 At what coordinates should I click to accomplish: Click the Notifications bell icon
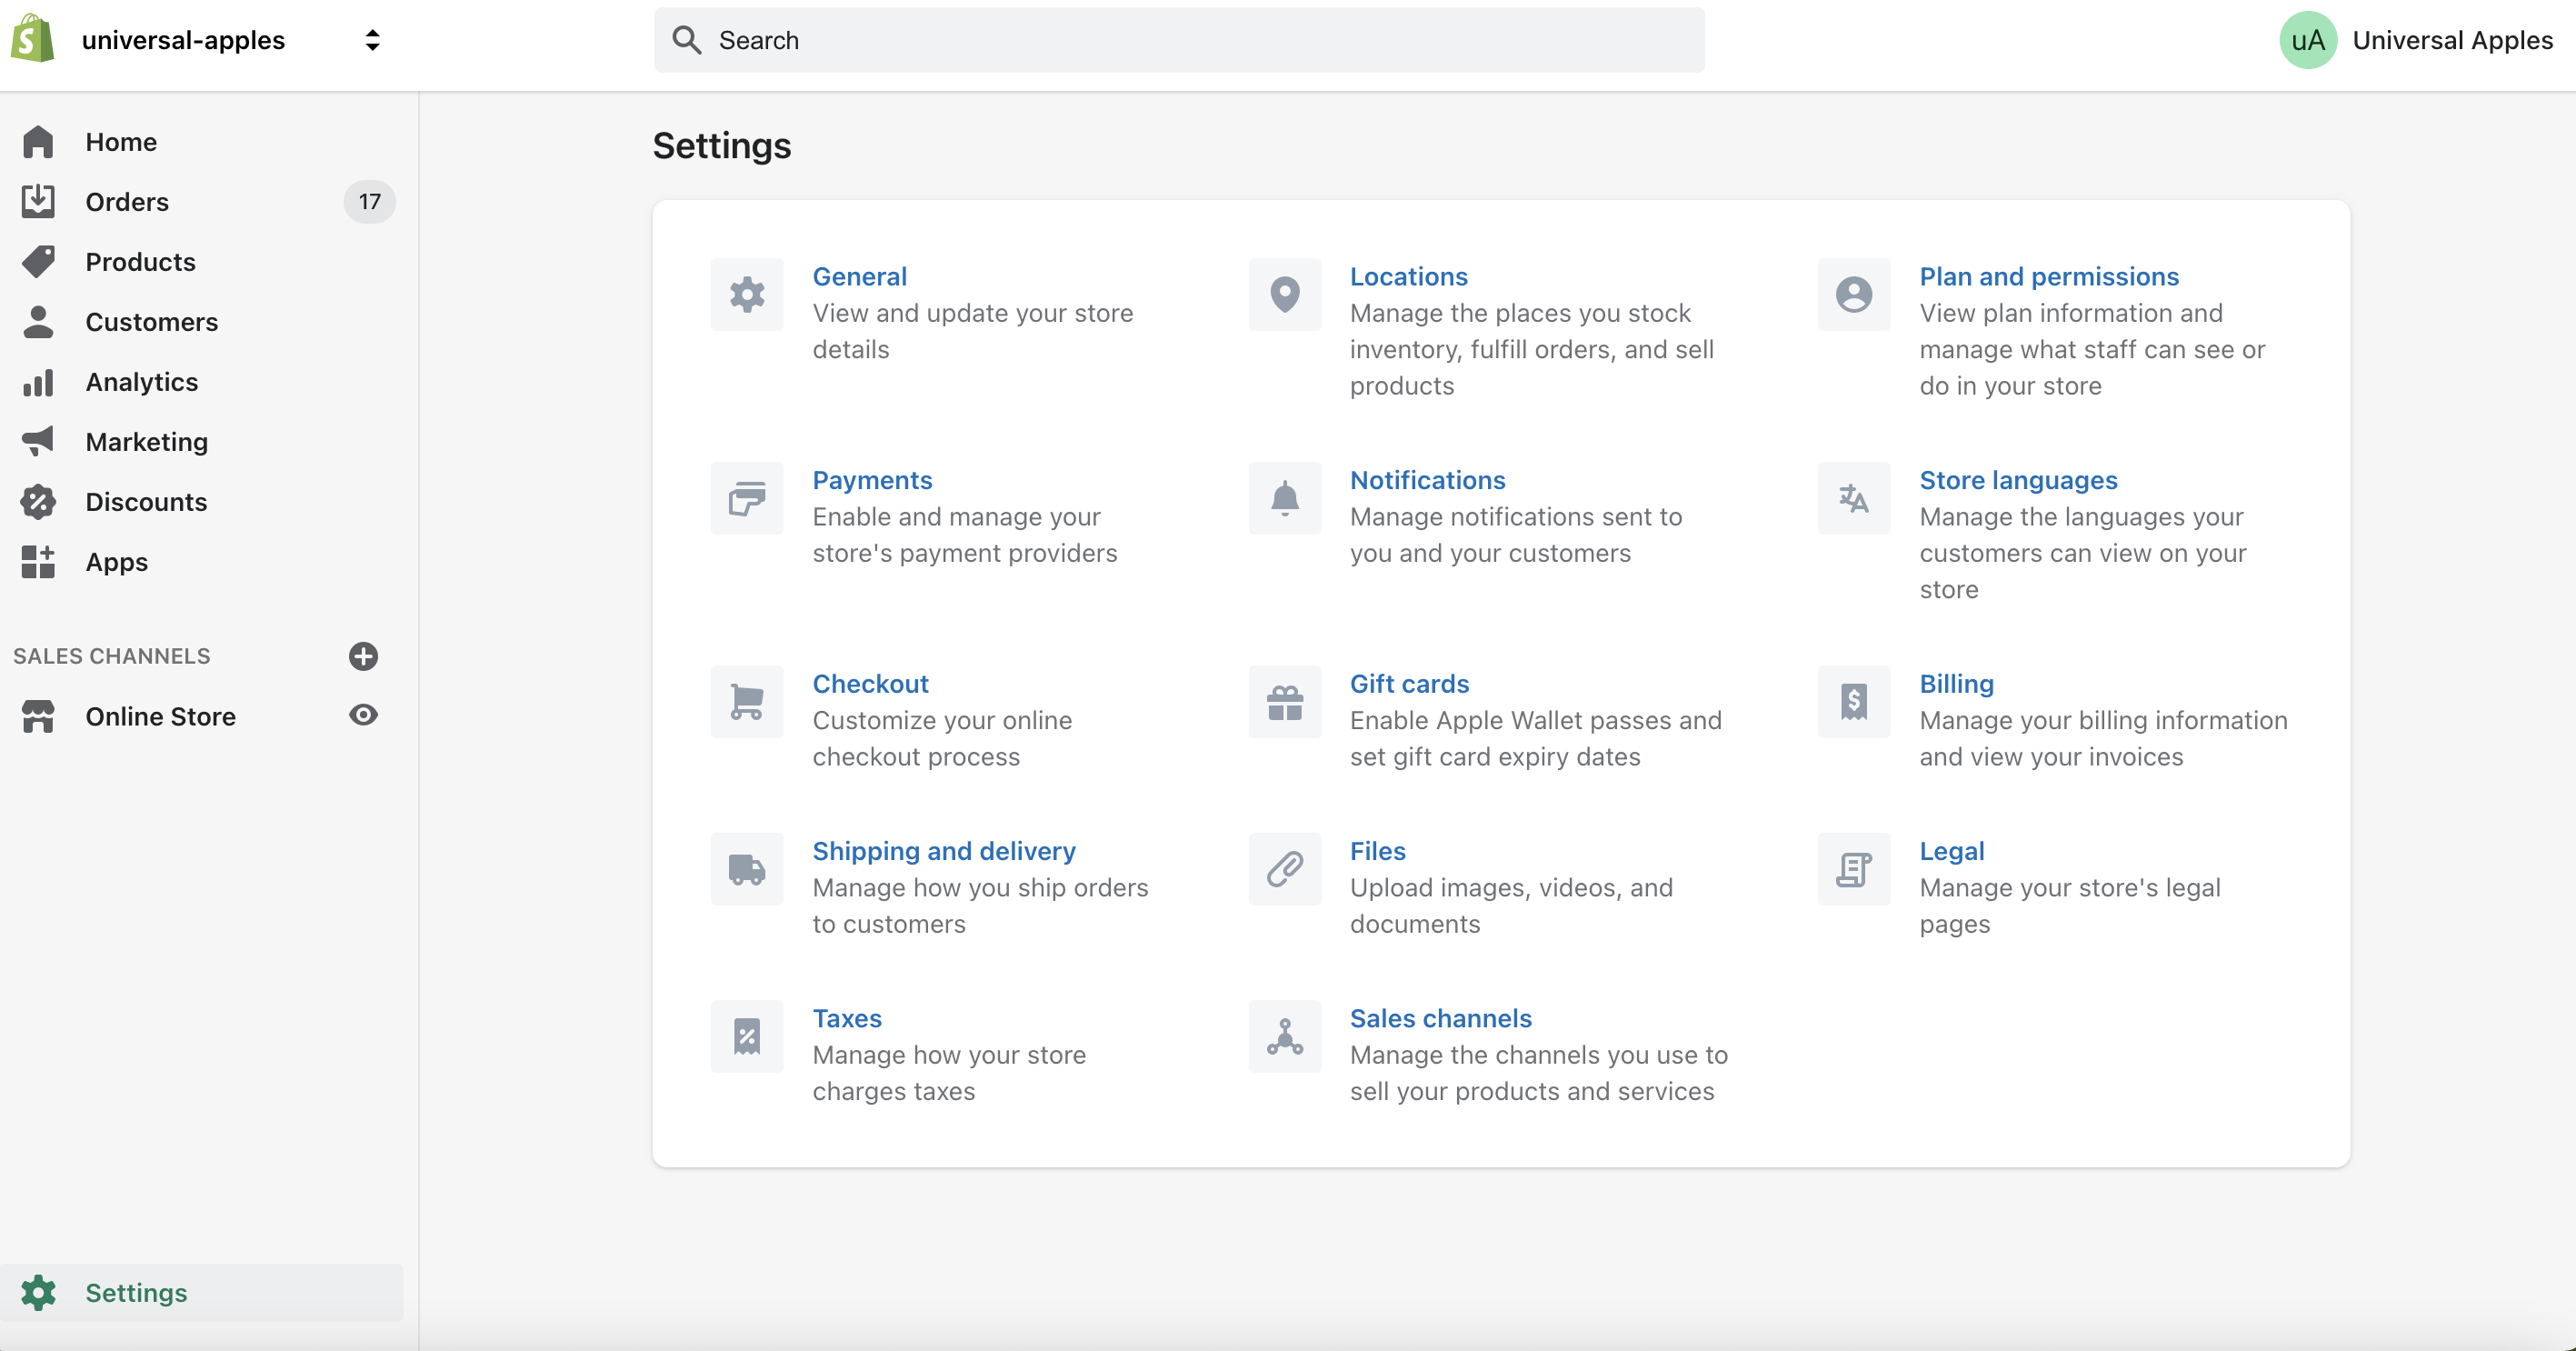[x=1285, y=498]
